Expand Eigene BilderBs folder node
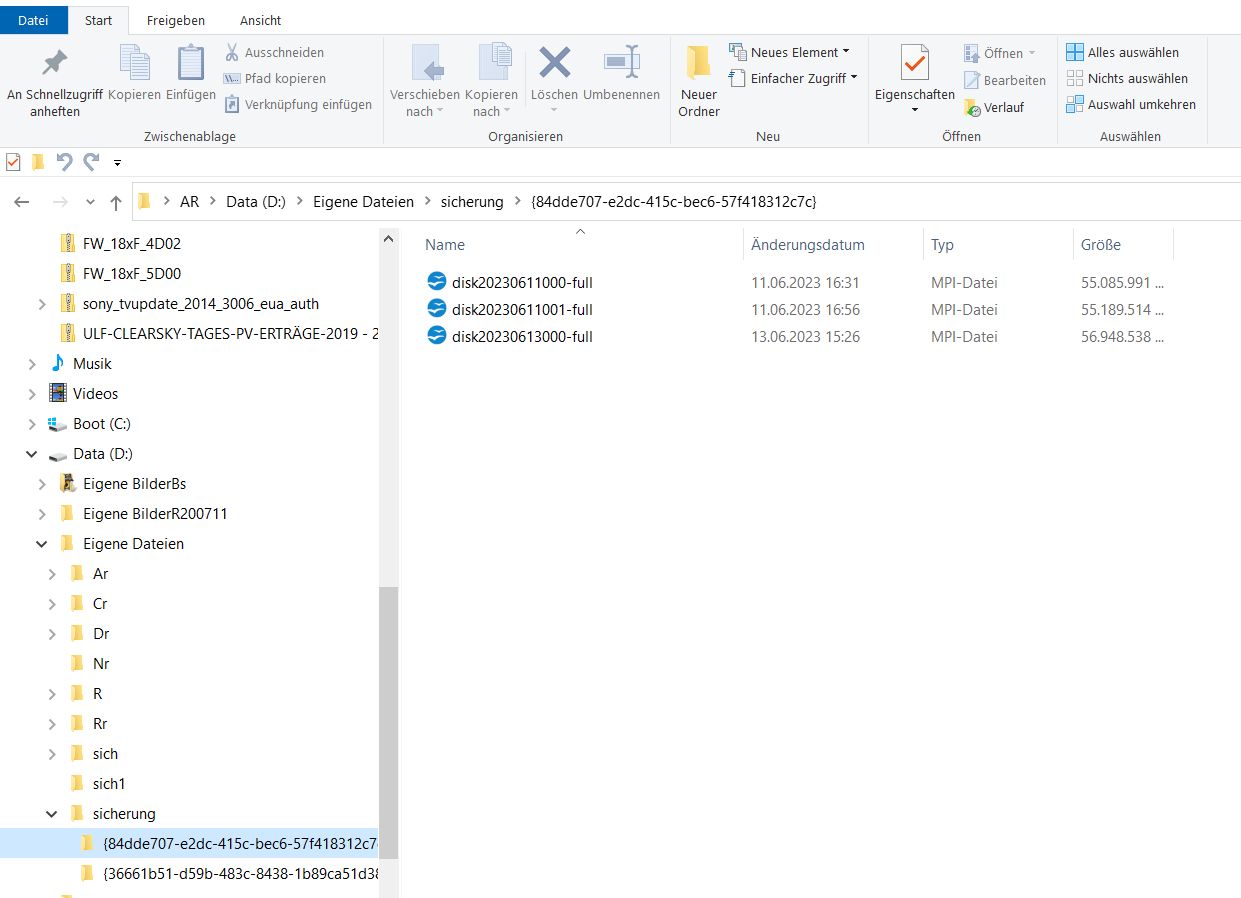This screenshot has height=898, width=1241. coord(41,484)
